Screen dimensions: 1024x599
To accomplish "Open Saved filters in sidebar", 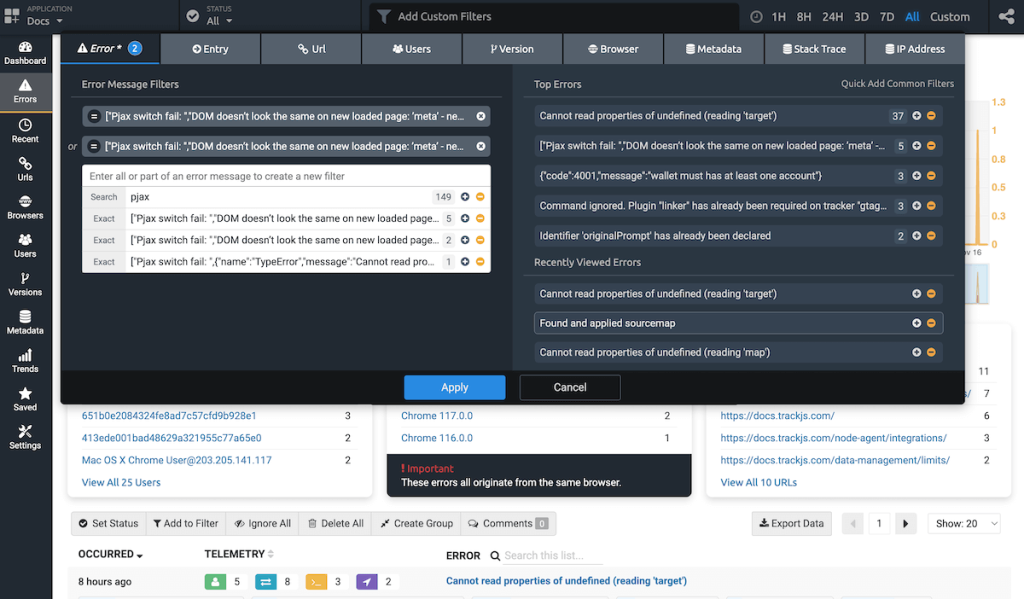I will pyautogui.click(x=25, y=398).
